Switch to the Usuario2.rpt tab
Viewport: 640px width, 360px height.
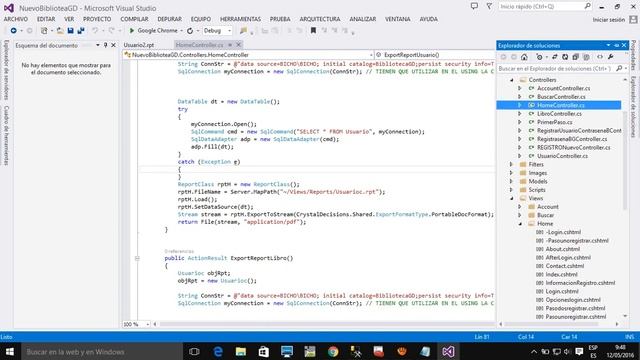[x=139, y=45]
